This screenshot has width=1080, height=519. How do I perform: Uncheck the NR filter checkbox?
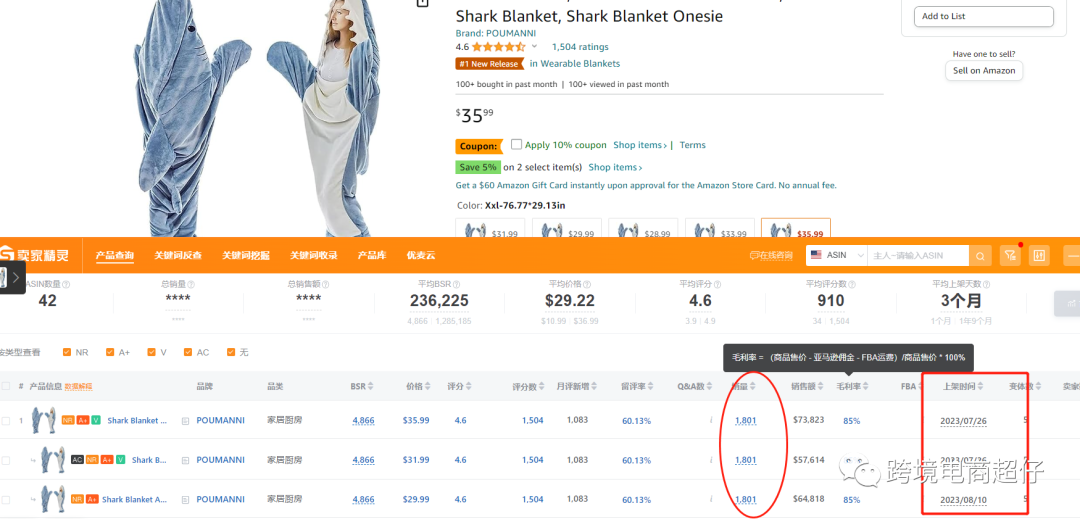67,352
